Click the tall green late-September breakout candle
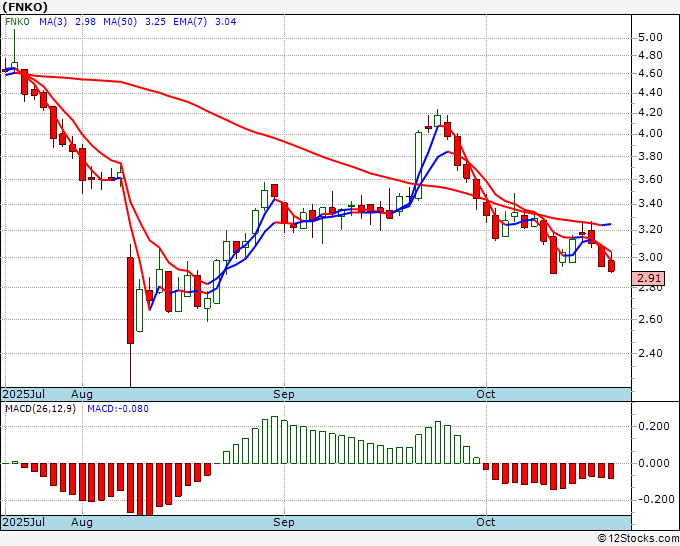Screen dimensions: 680x546 [x=418, y=166]
